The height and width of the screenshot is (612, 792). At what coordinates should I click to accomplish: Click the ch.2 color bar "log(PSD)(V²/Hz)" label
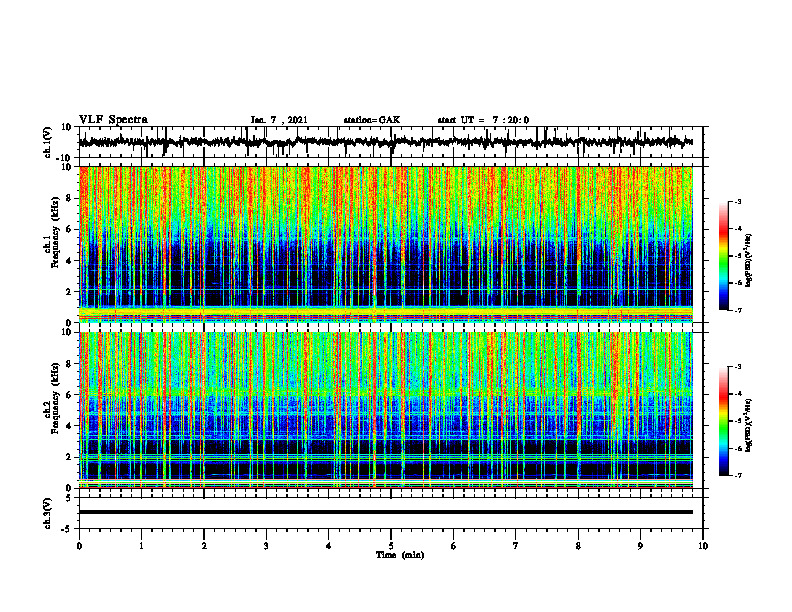click(749, 425)
